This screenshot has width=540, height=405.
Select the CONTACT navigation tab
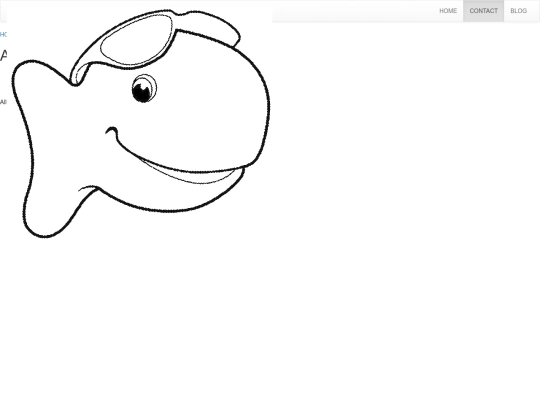click(484, 11)
